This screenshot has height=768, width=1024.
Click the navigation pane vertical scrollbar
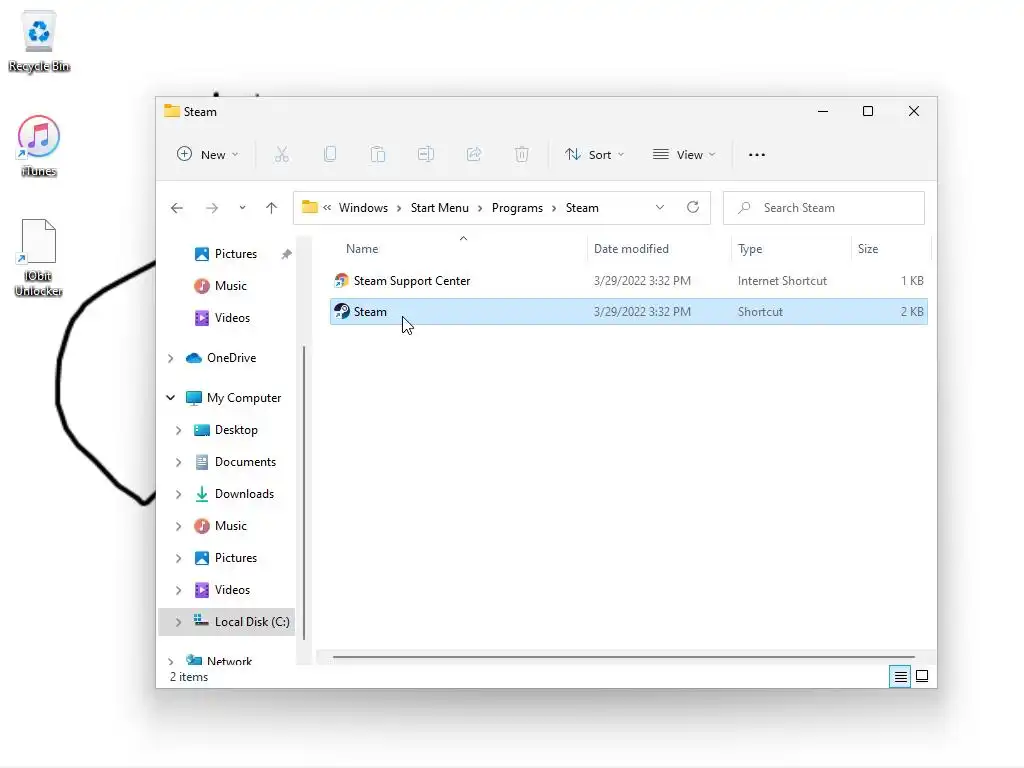pos(304,493)
